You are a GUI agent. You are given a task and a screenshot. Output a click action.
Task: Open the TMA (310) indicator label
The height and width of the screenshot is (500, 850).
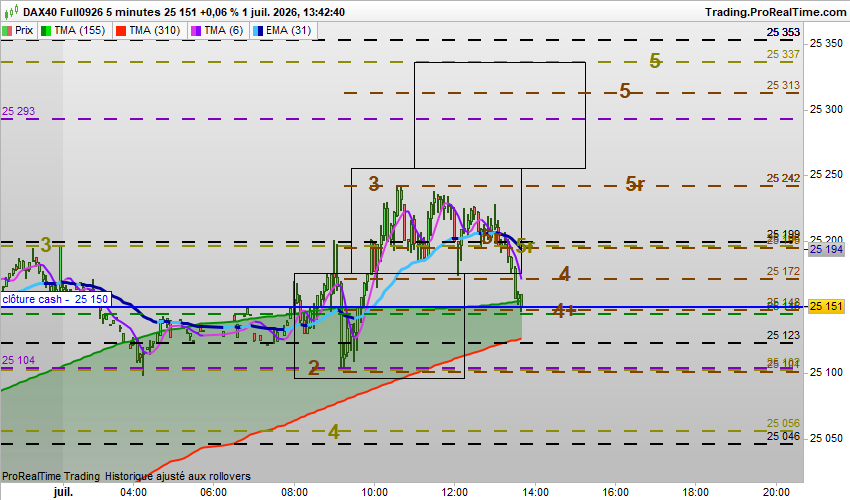[154, 30]
